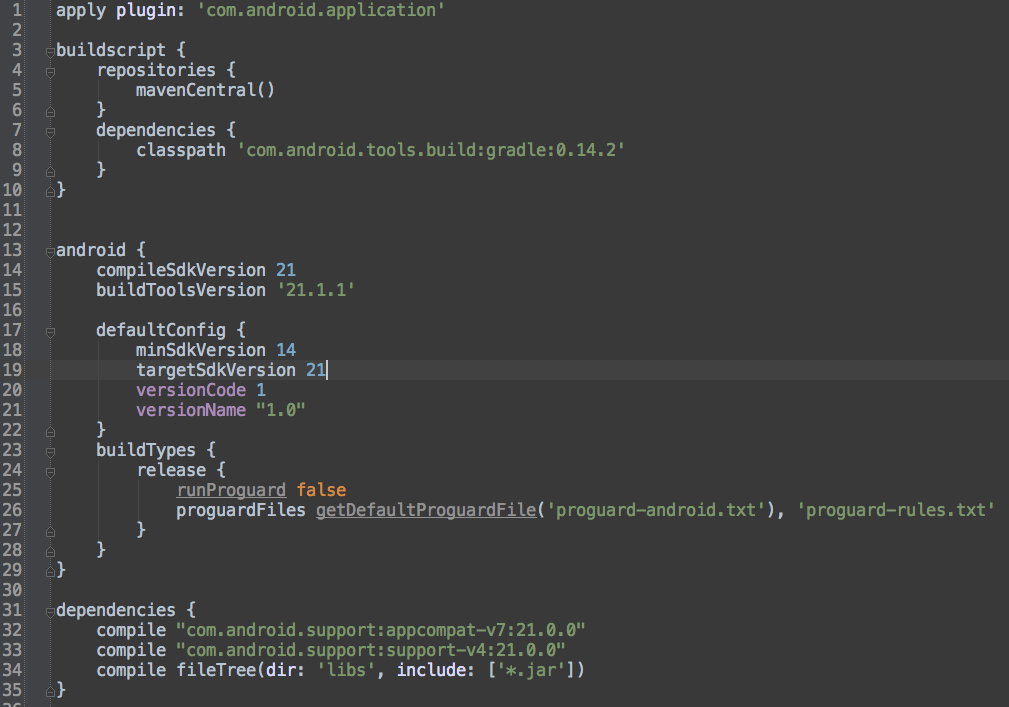
Task: Collapse the buildTypes block fold marker
Action: click(x=50, y=452)
